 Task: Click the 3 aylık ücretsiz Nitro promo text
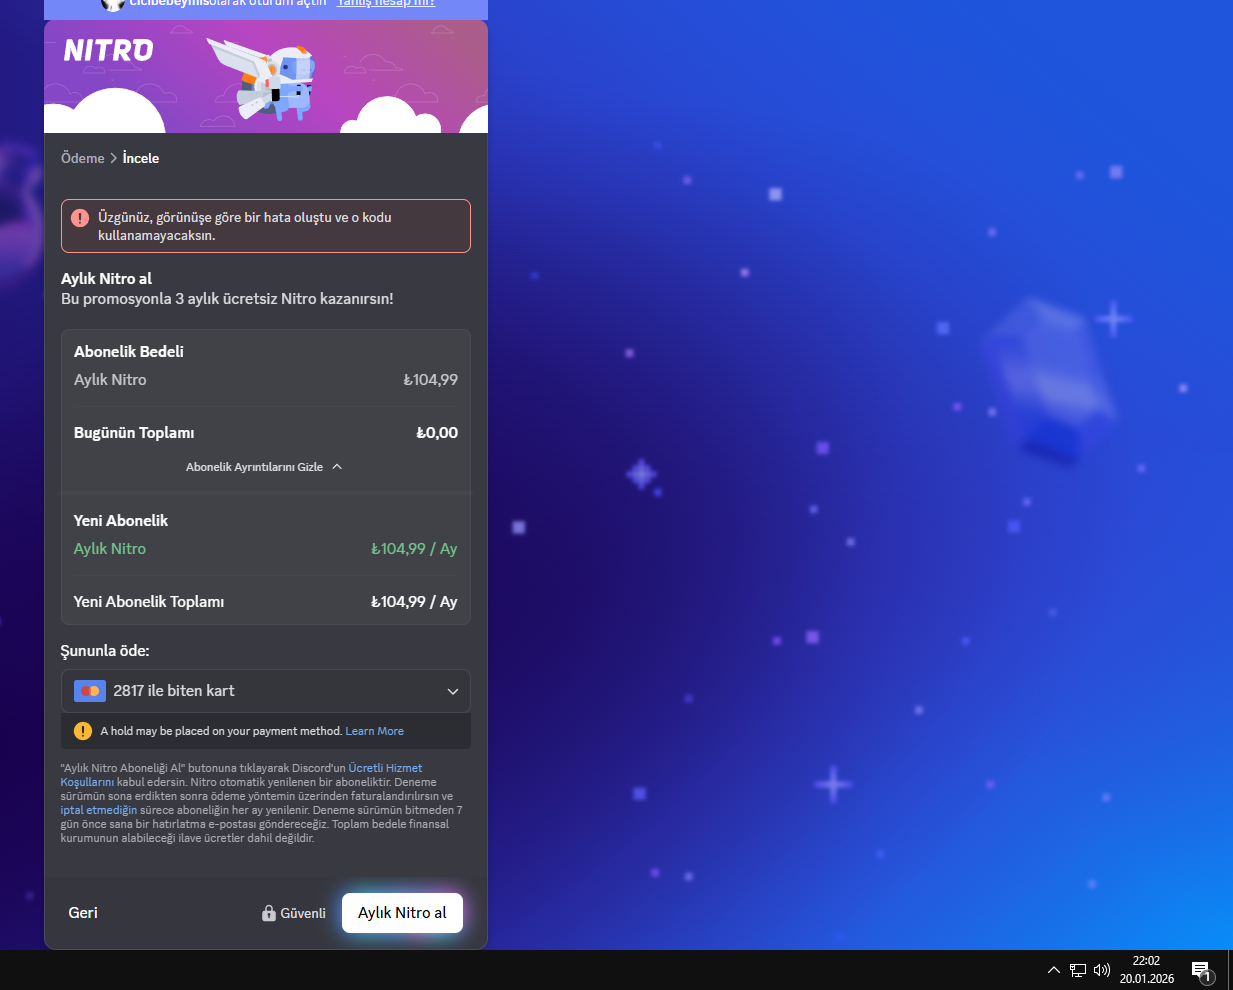227,299
